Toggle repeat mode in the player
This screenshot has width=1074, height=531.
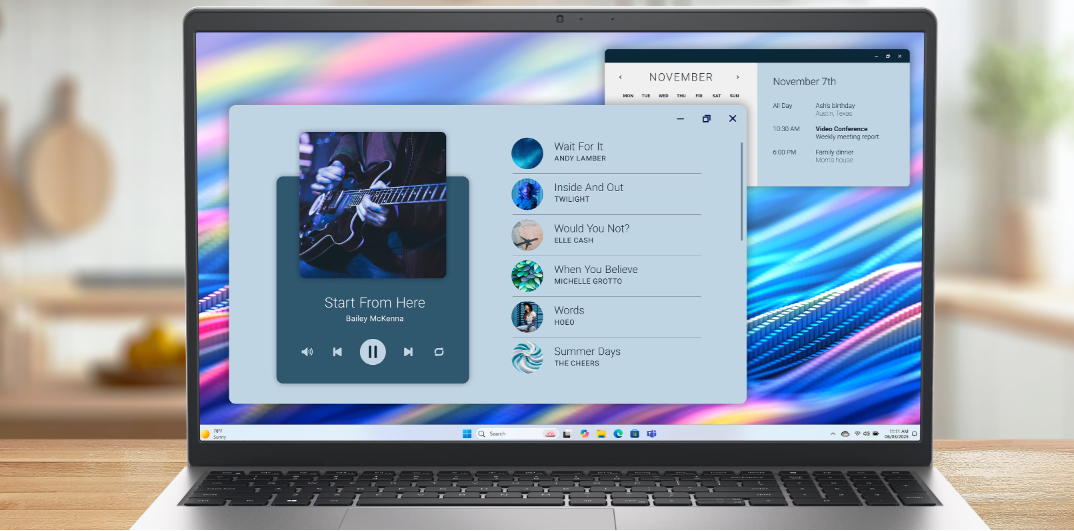pos(438,351)
